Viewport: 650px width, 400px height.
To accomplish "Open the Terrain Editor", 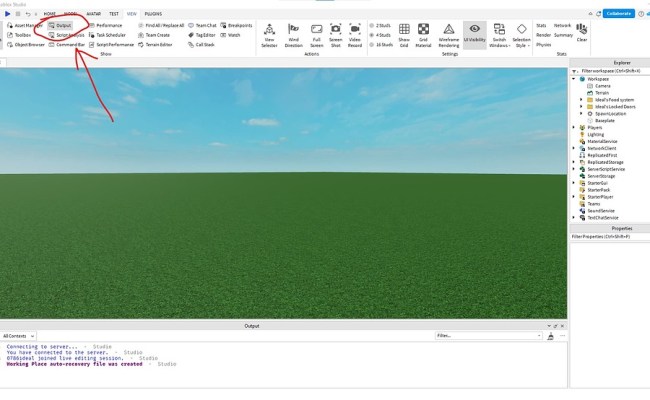I will point(155,45).
